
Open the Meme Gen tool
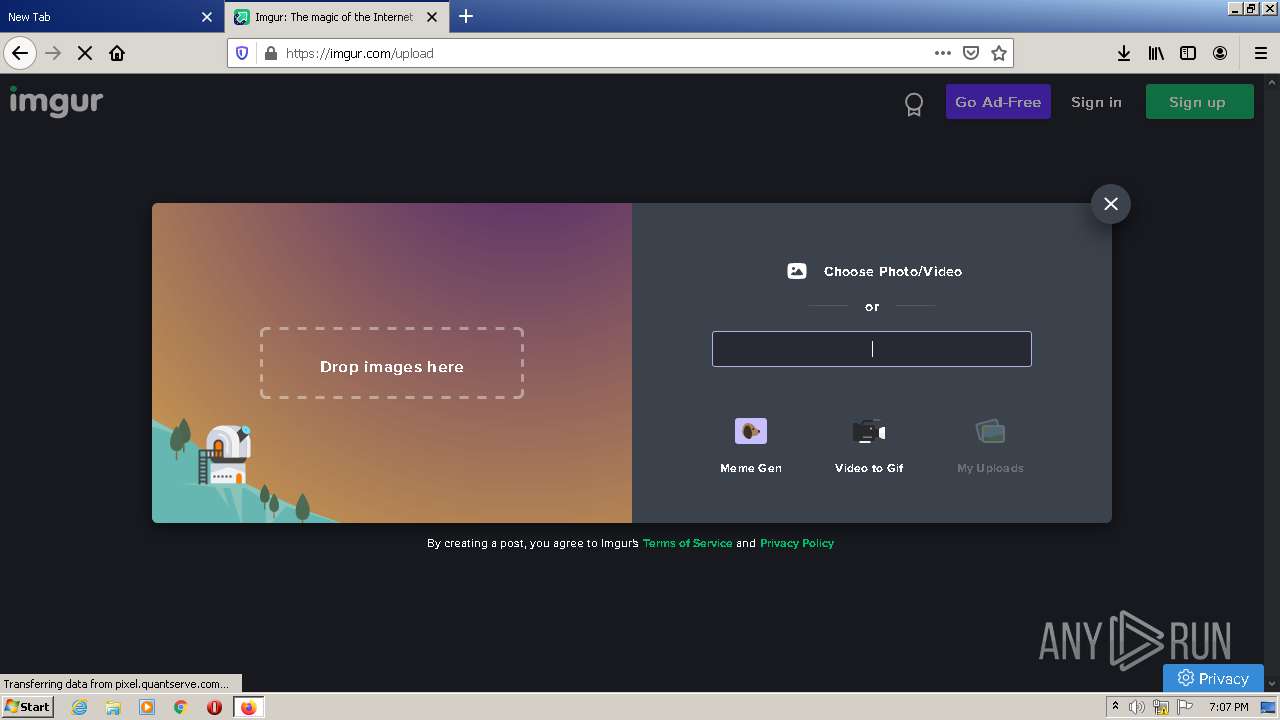(x=751, y=445)
